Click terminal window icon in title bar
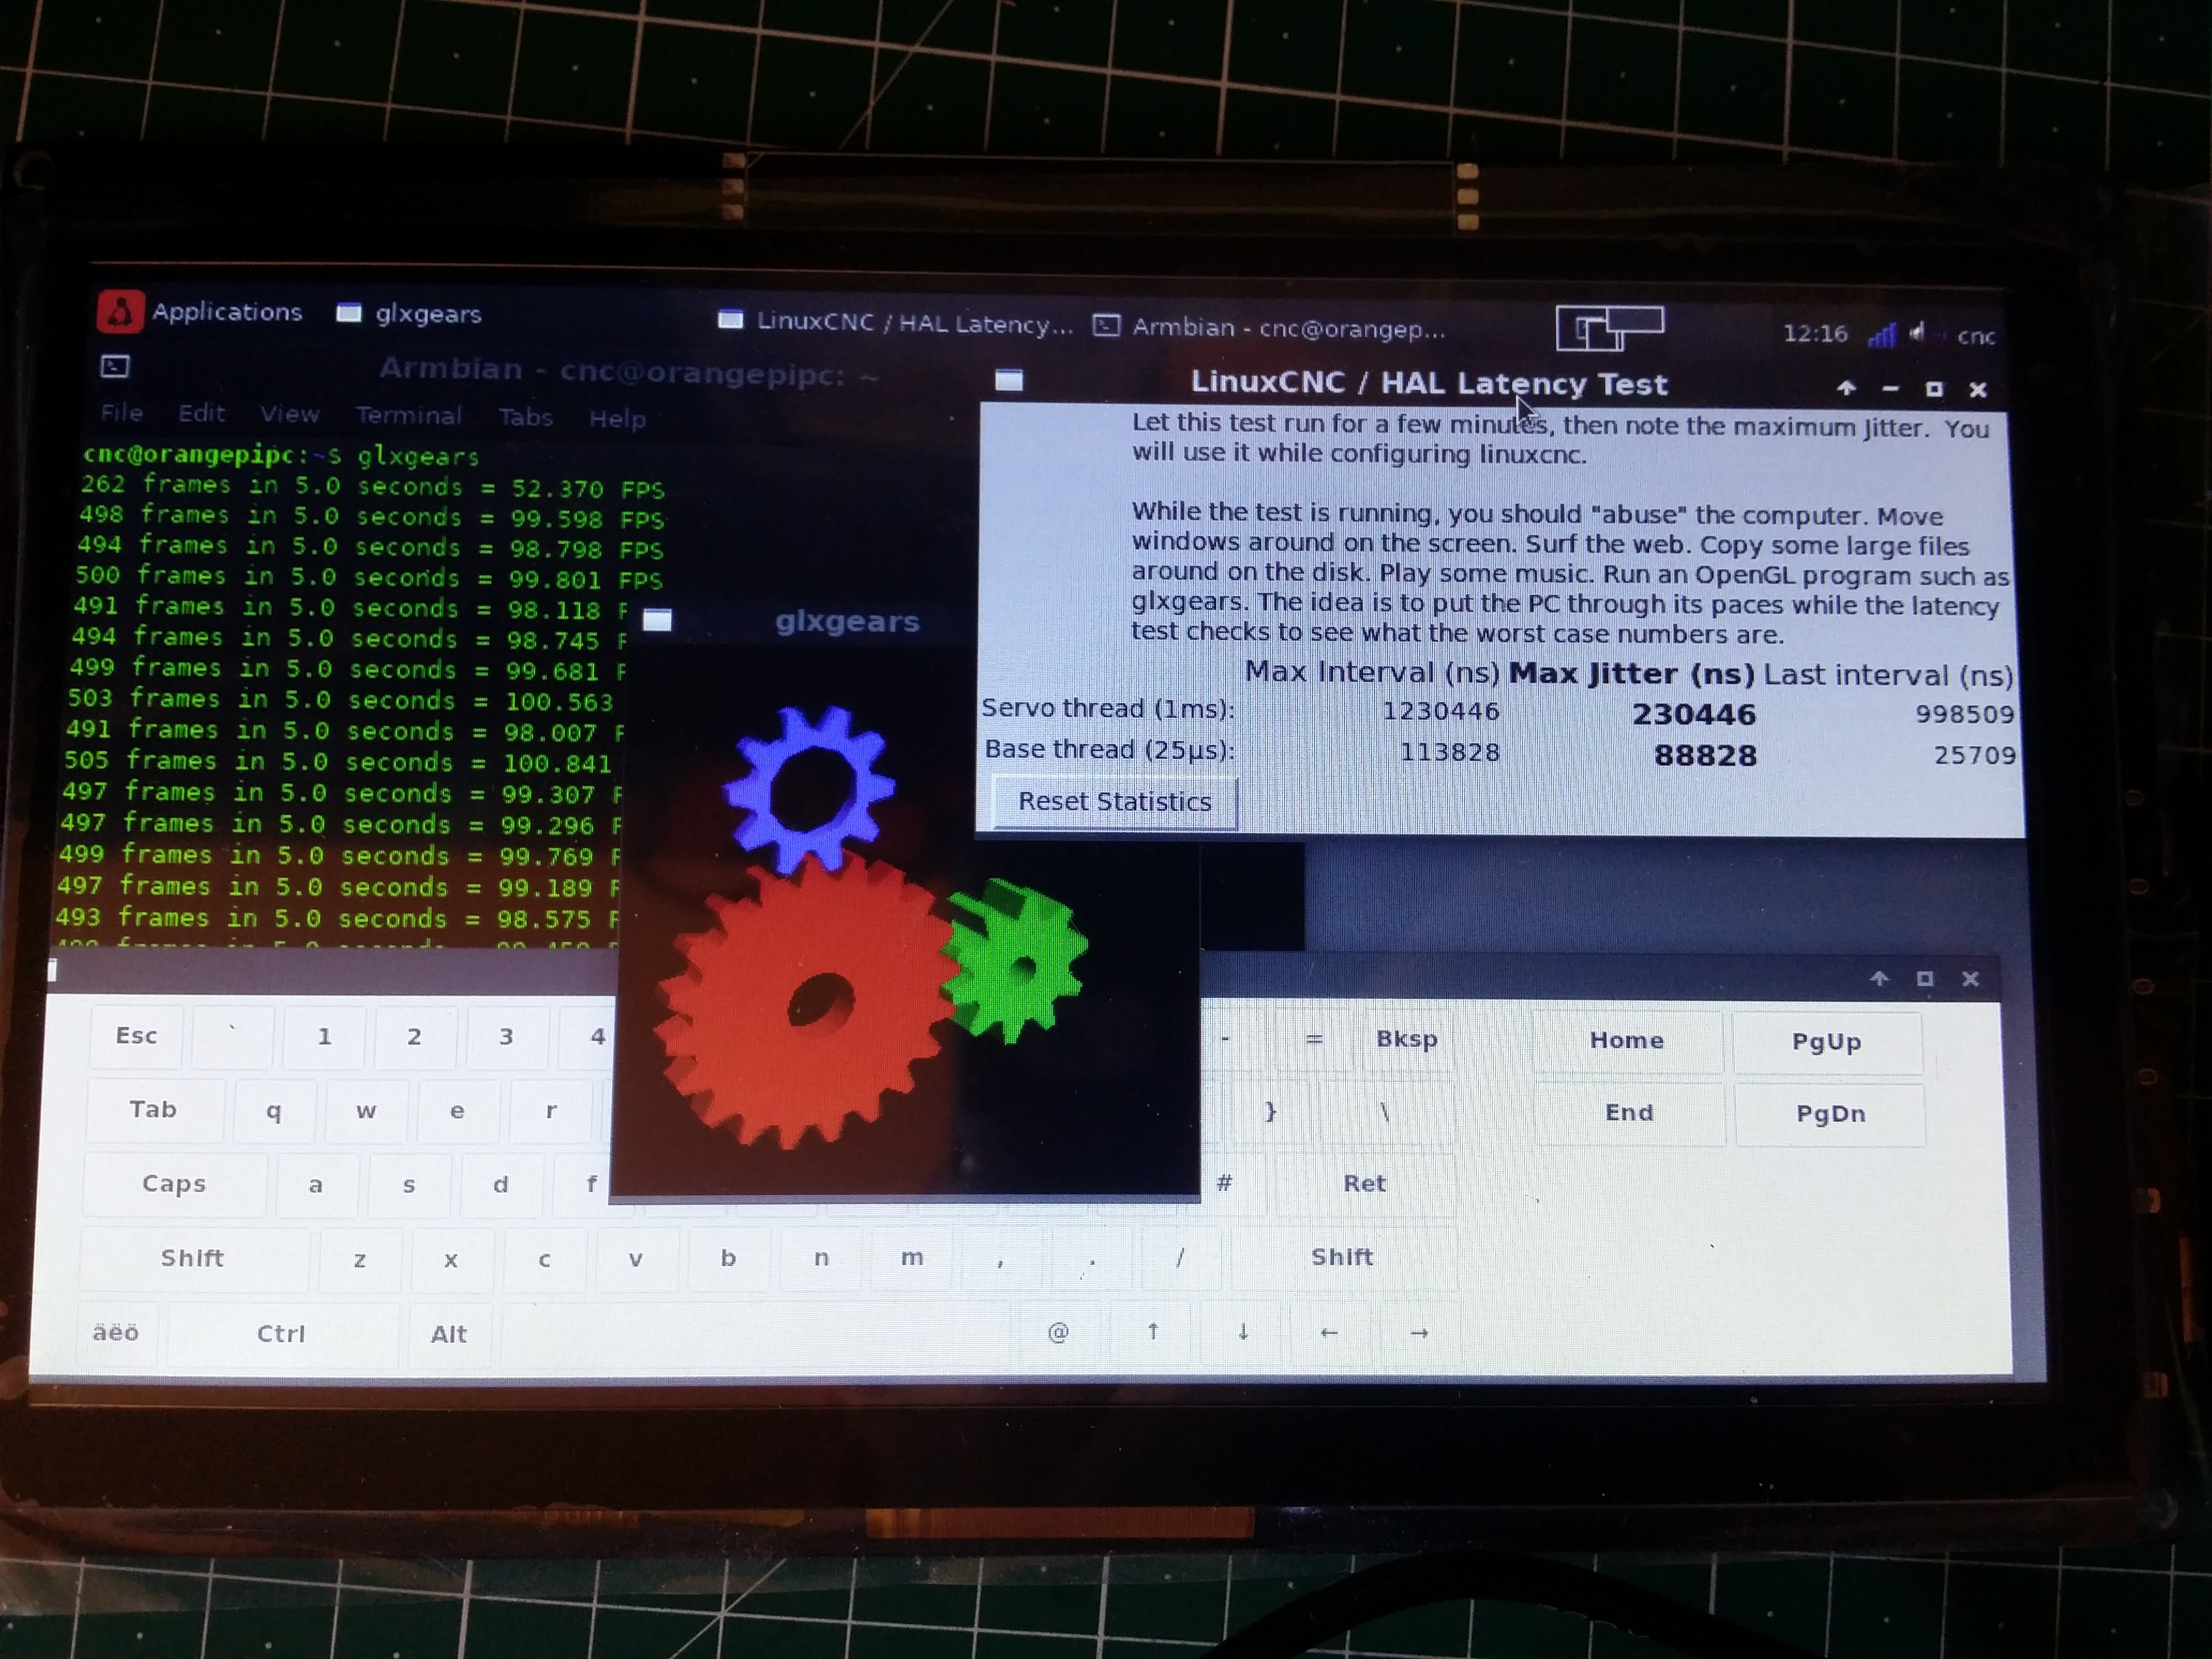 tap(115, 367)
